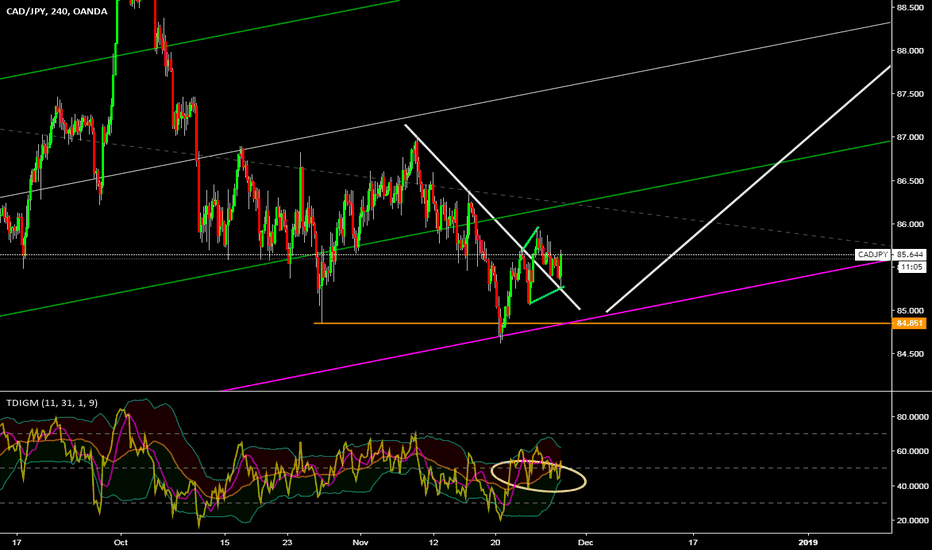
Task: Click the 2019 label on time axis
Action: coord(808,542)
